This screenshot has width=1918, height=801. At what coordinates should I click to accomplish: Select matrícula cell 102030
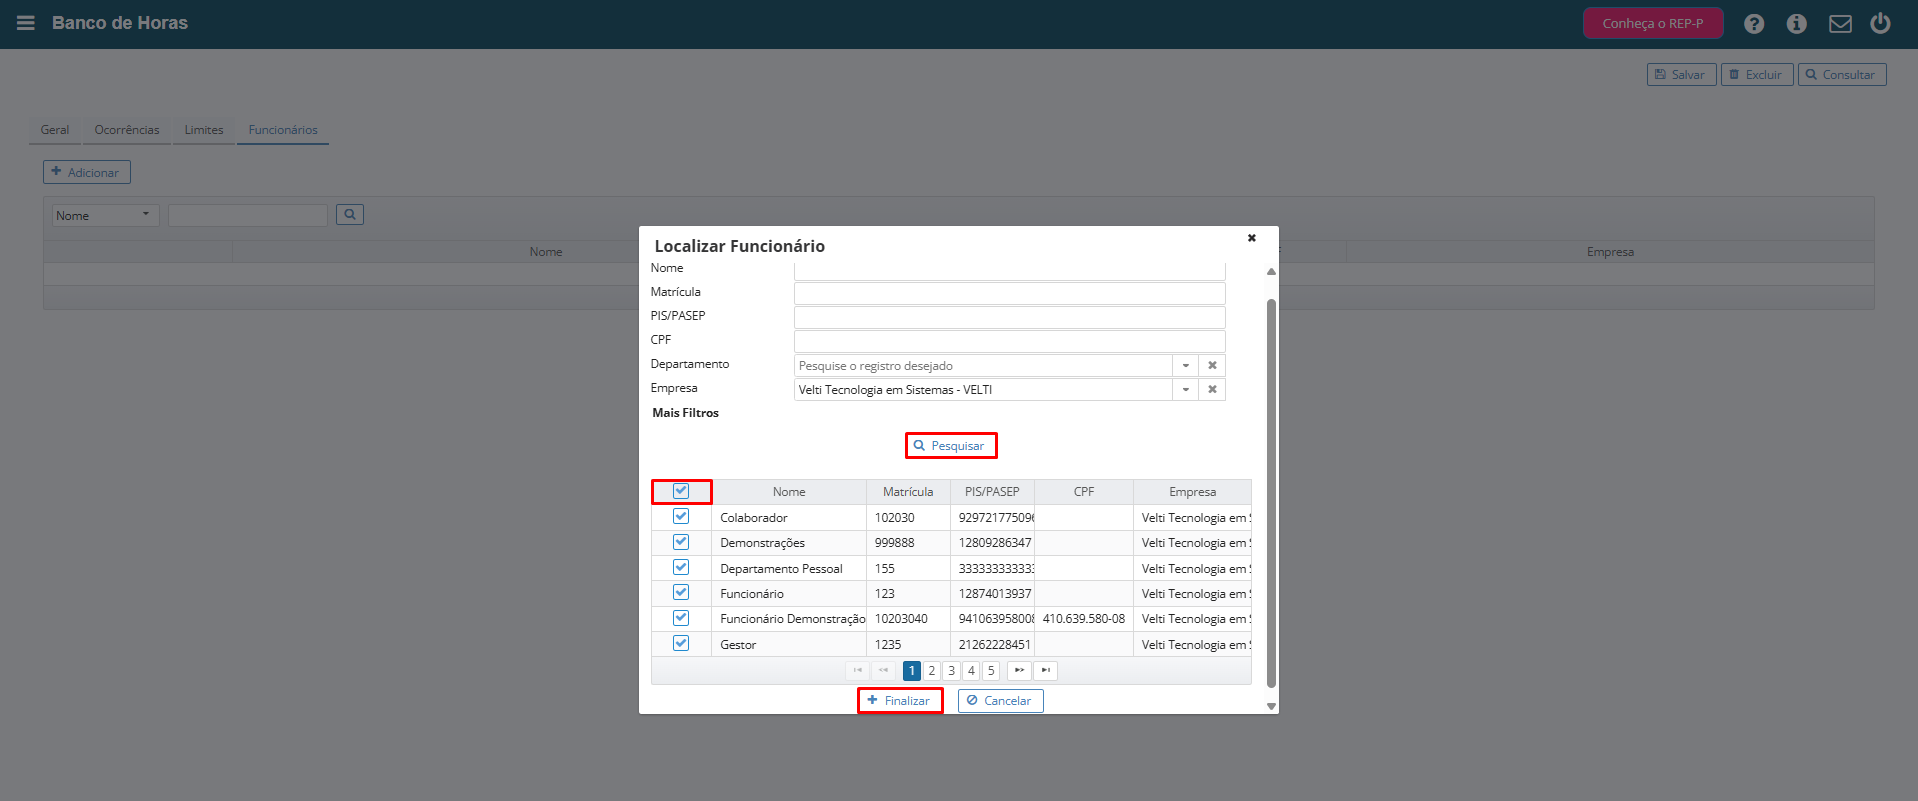(908, 518)
